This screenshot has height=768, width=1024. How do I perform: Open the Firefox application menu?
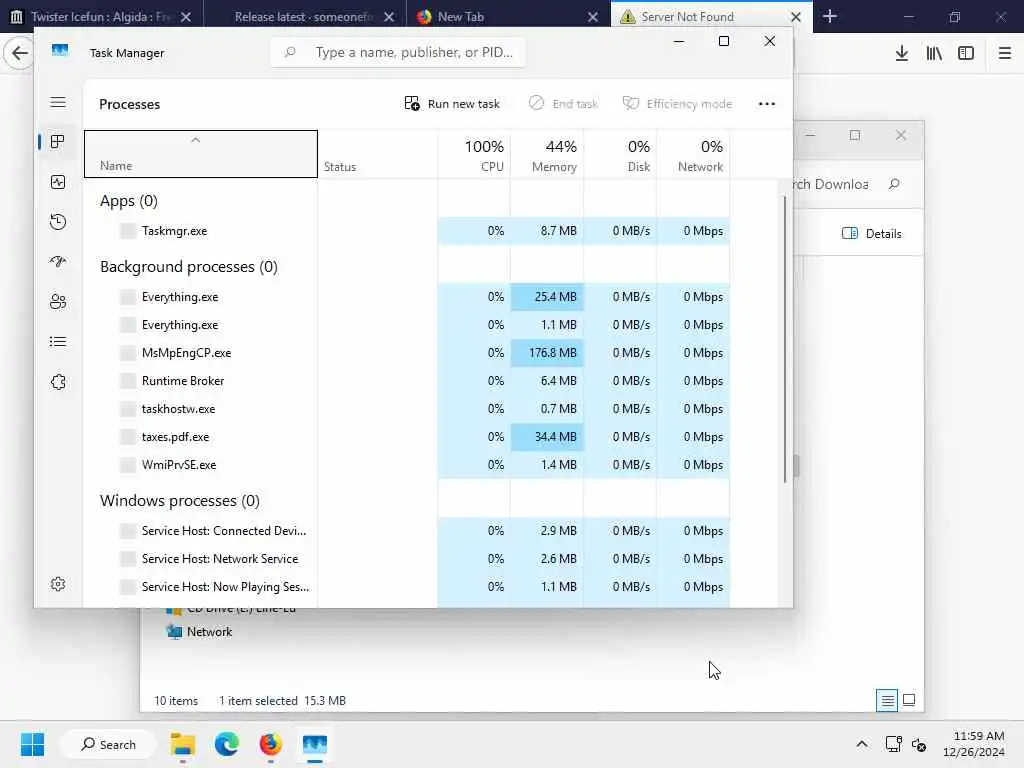pyautogui.click(x=1005, y=54)
